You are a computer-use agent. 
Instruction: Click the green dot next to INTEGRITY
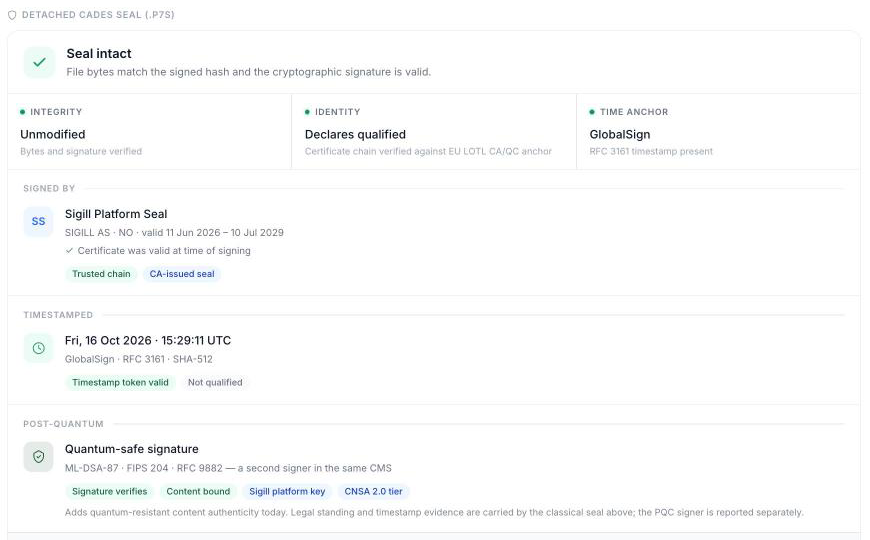23,112
